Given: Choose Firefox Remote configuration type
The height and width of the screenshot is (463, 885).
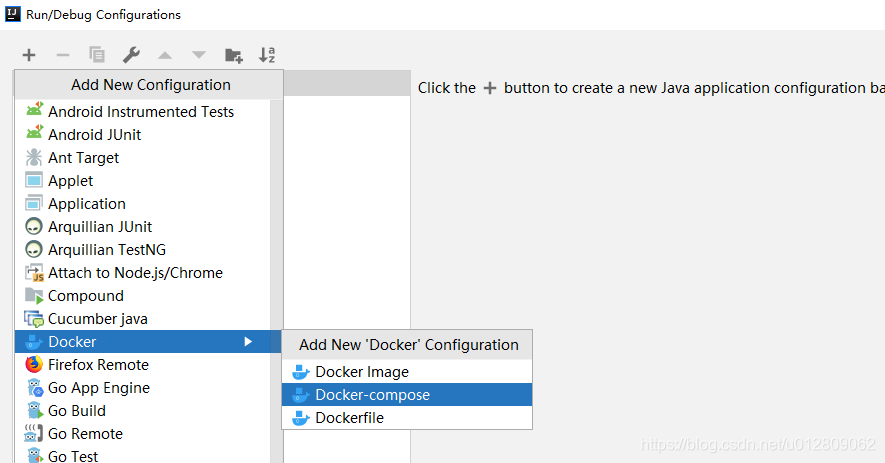Looking at the screenshot, I should click(x=98, y=365).
